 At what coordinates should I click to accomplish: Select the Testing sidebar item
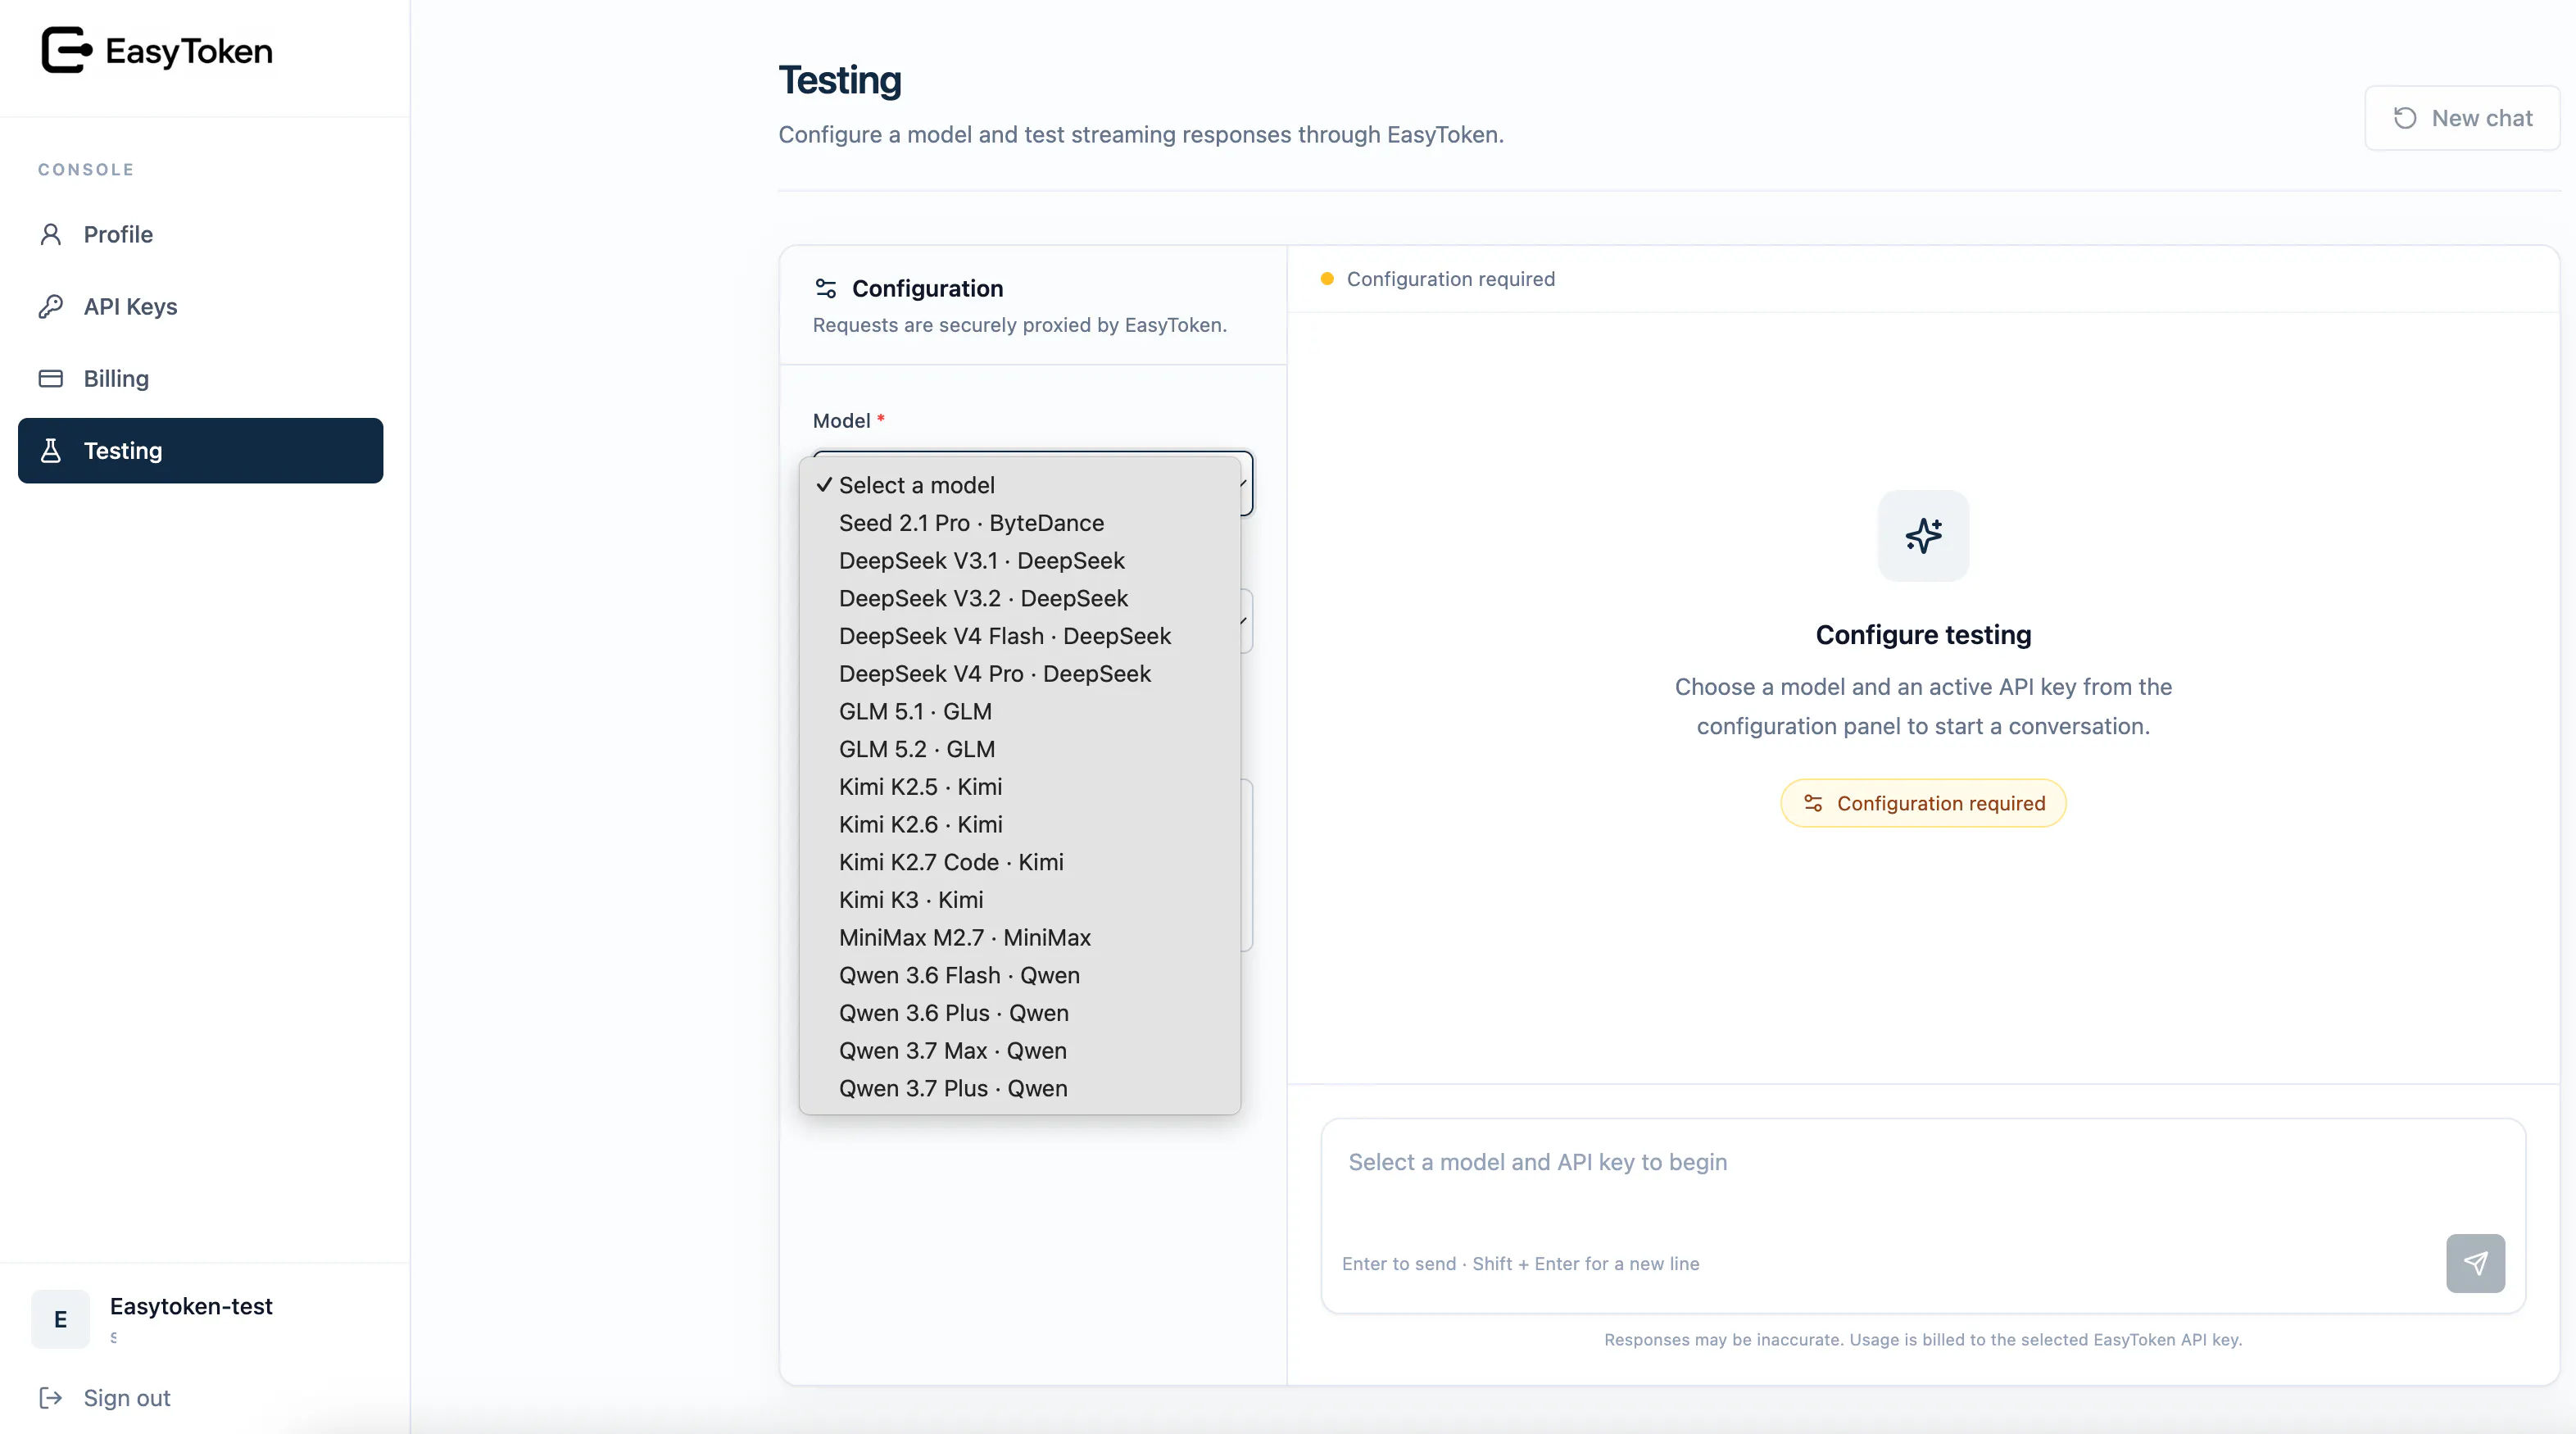[x=200, y=450]
